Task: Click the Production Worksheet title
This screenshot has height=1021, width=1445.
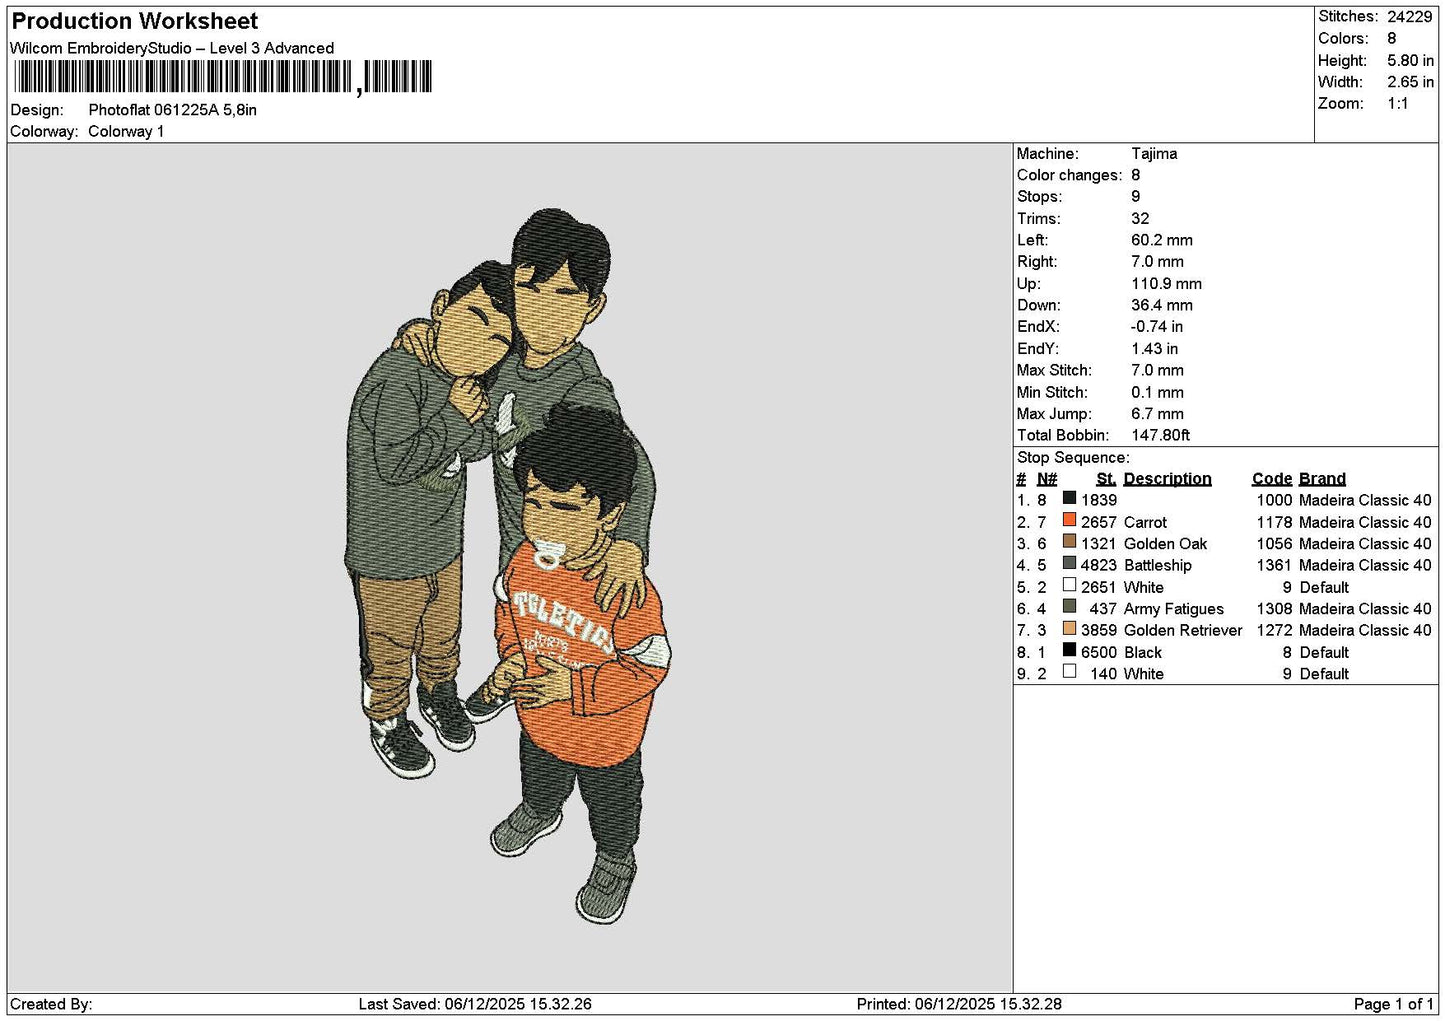Action: [x=135, y=21]
